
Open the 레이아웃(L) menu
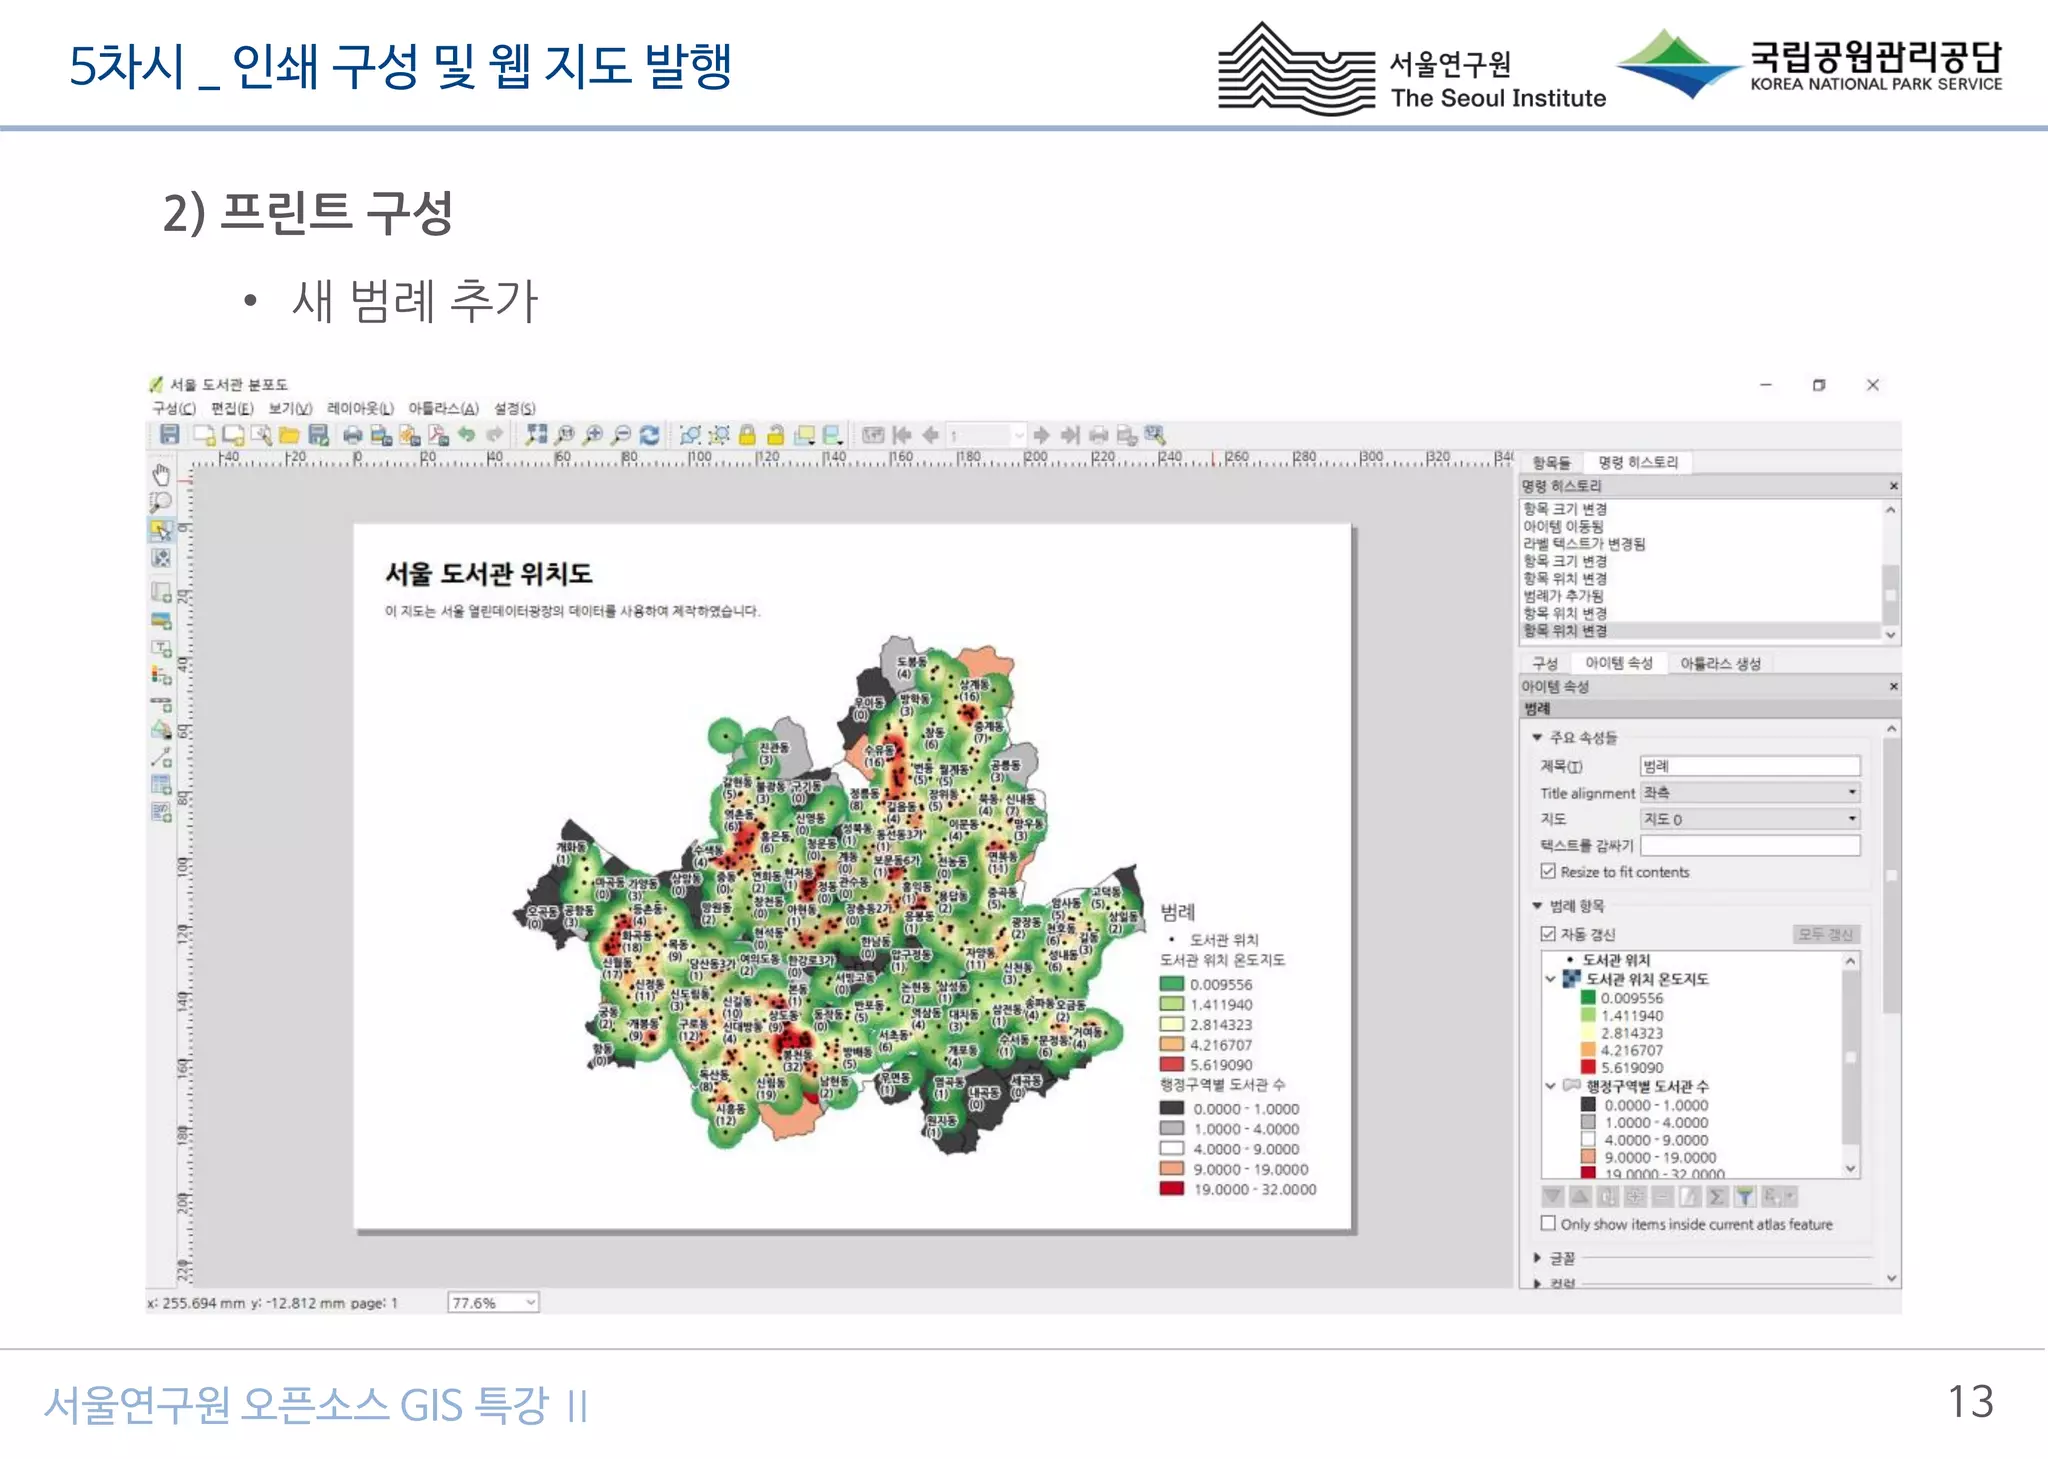361,408
